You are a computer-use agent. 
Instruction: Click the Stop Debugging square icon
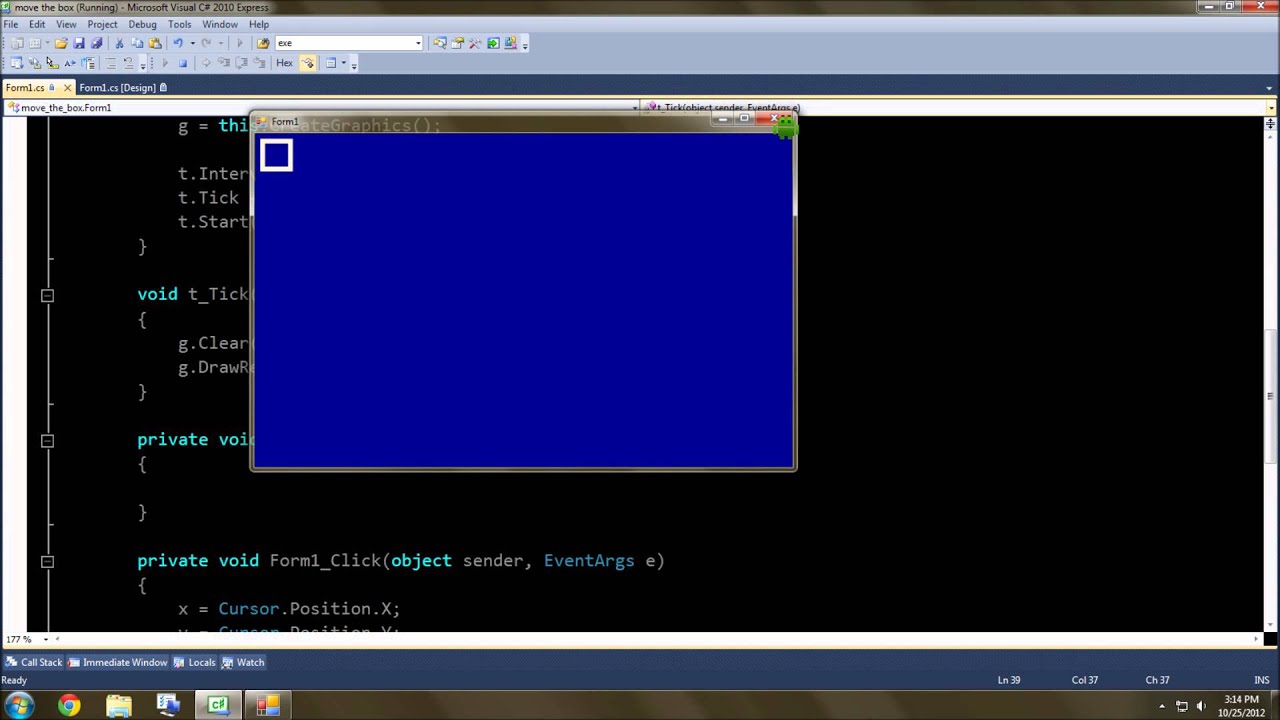pos(182,63)
